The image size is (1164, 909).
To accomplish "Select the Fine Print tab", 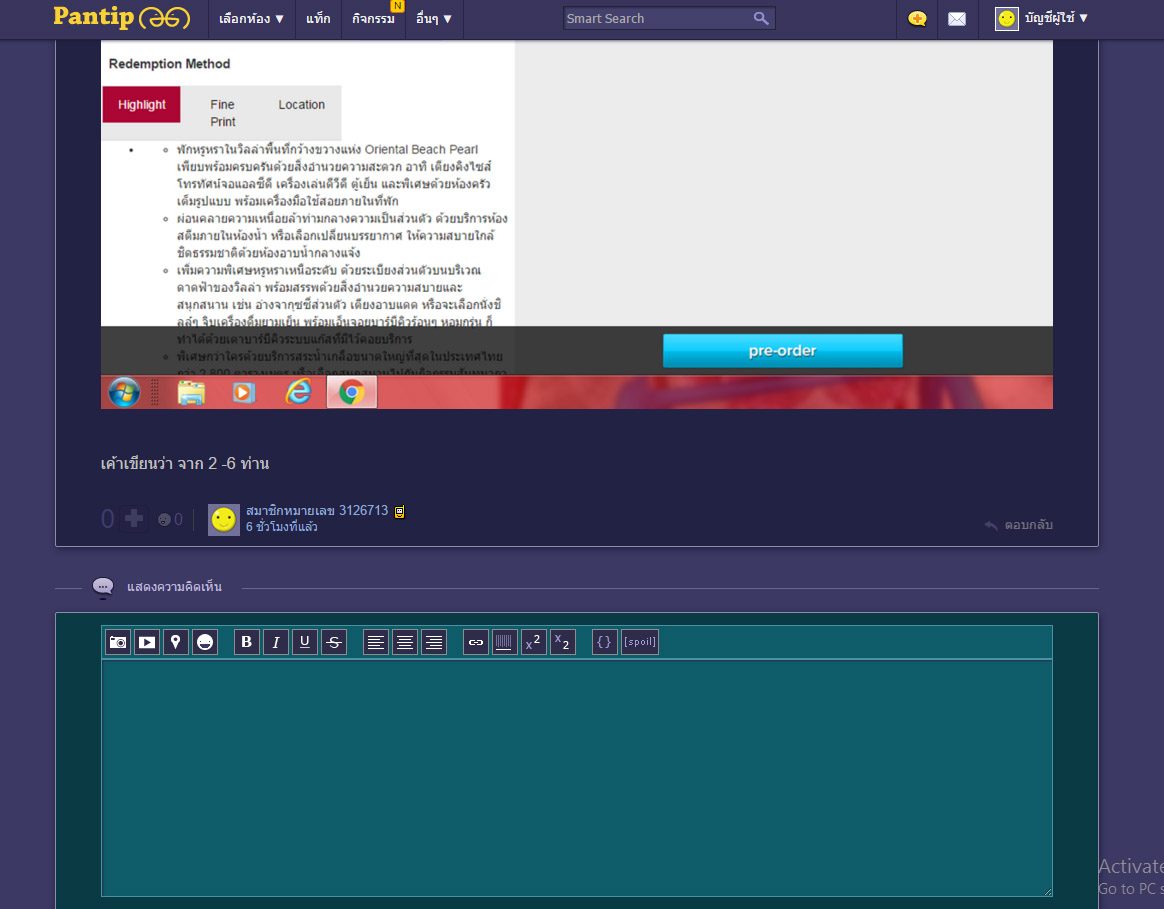I will [x=223, y=113].
